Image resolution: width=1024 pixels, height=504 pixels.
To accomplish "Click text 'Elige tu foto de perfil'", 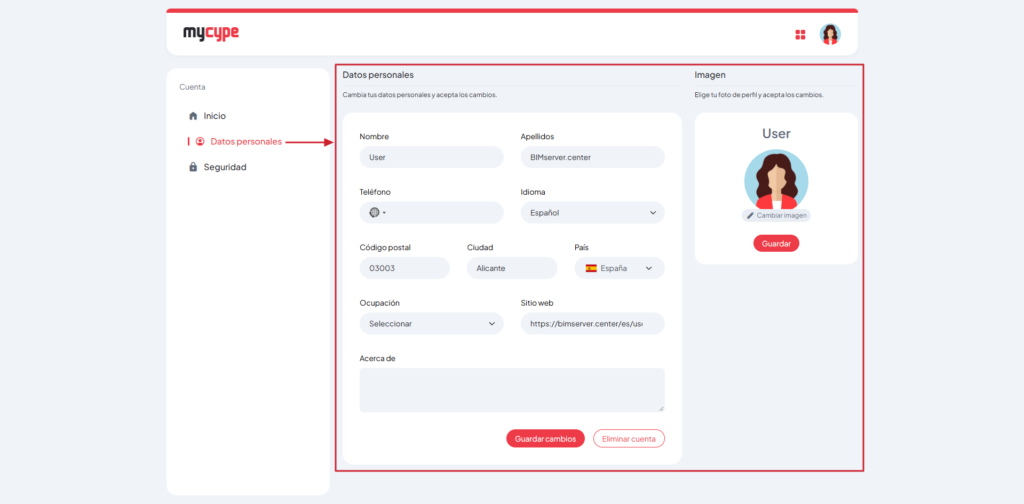I will 730,95.
